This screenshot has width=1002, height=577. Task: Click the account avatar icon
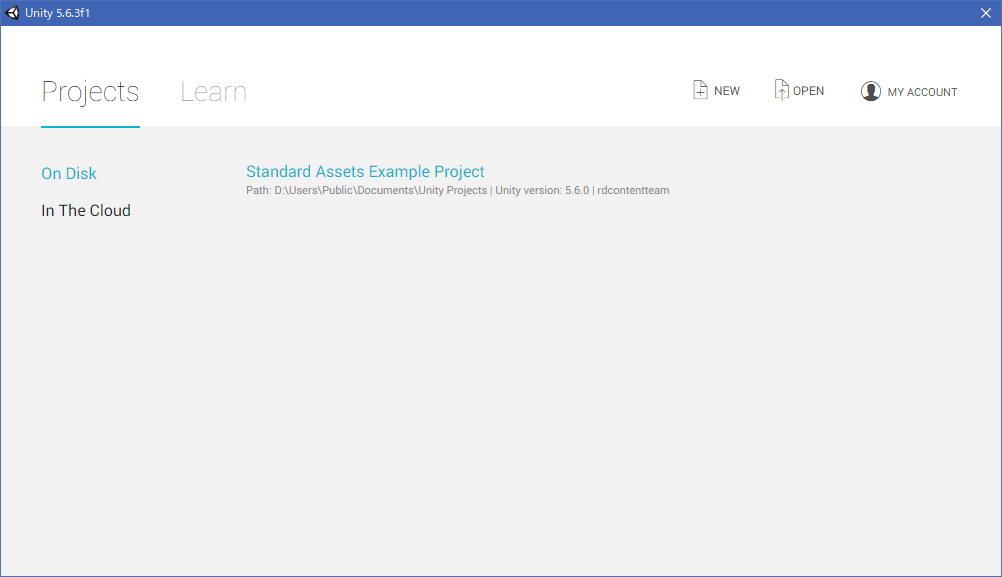point(870,91)
